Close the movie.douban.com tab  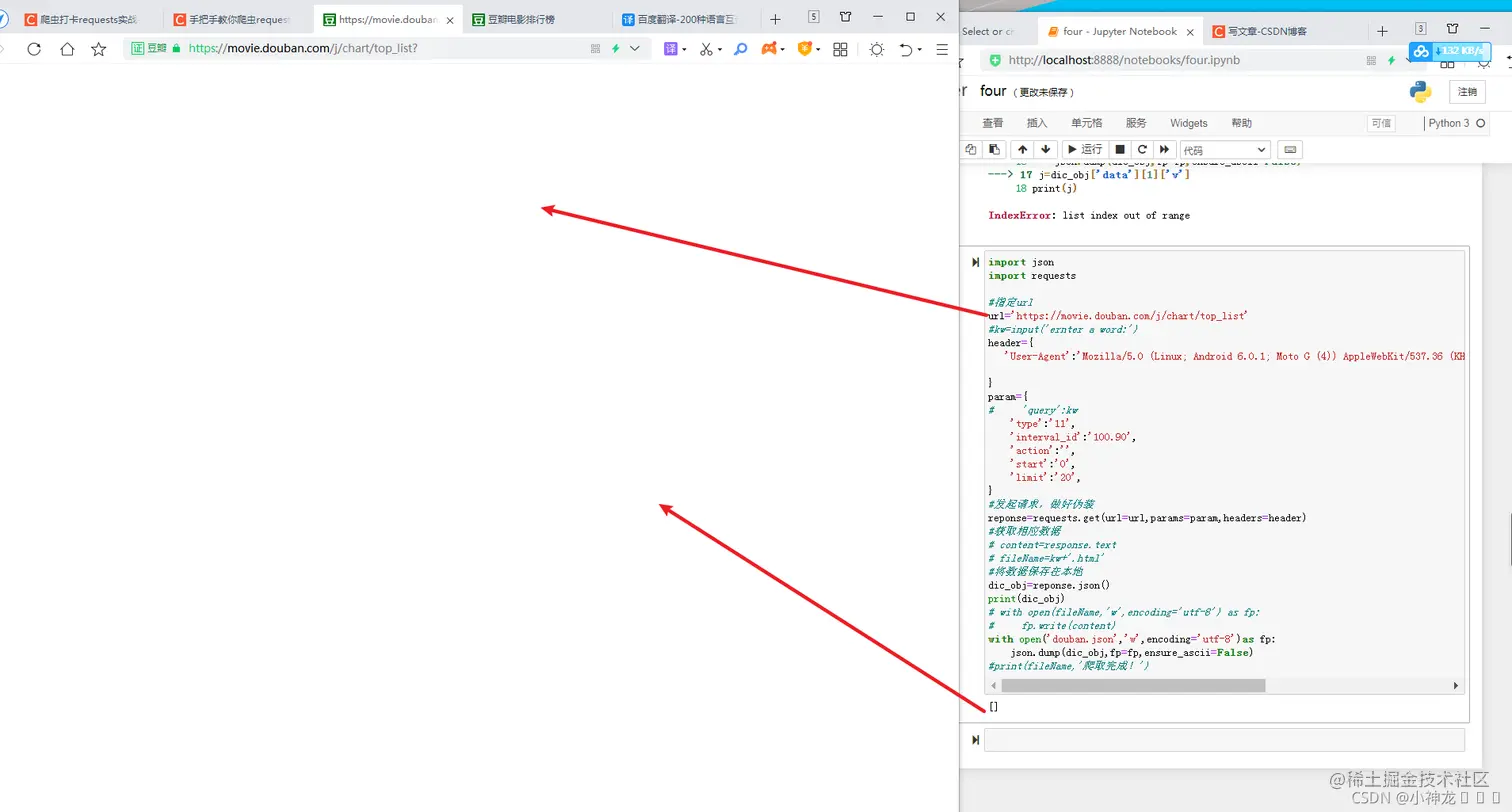point(450,19)
